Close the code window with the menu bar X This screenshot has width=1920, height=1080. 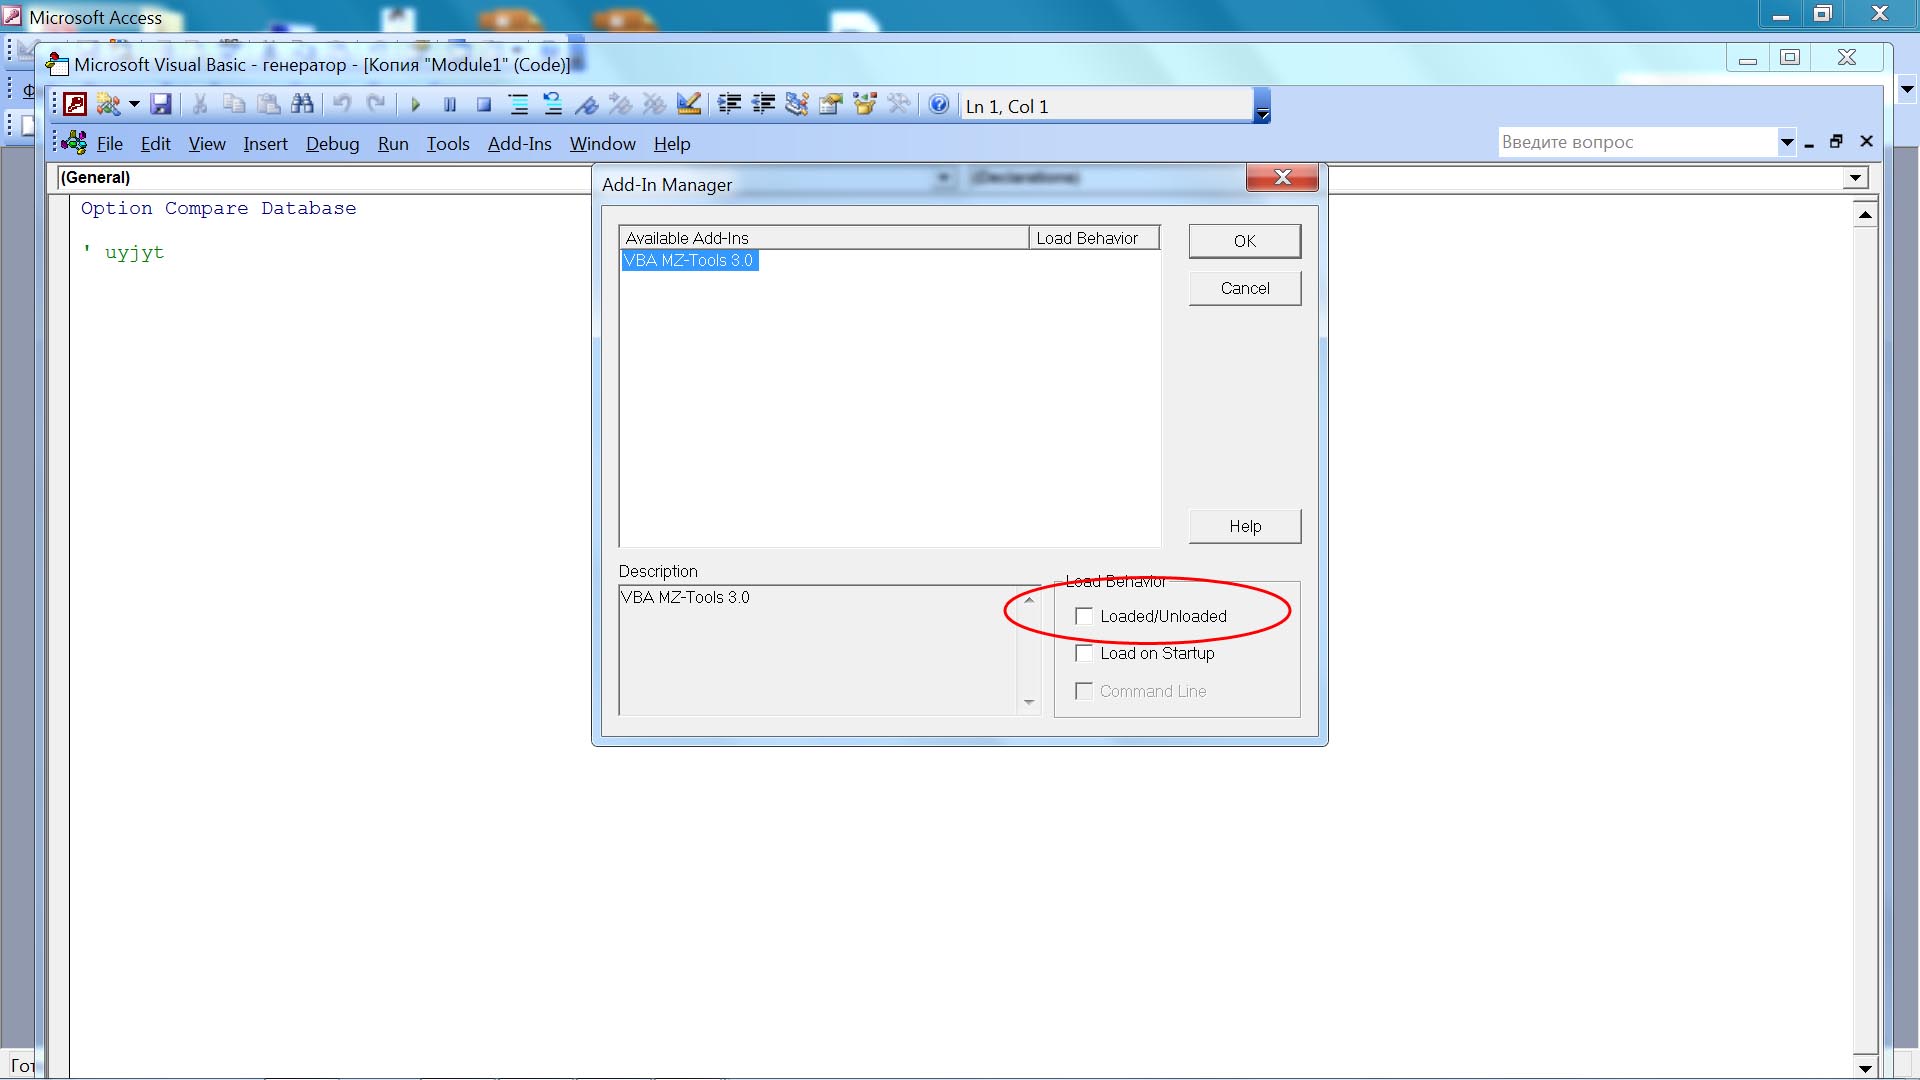[1866, 142]
